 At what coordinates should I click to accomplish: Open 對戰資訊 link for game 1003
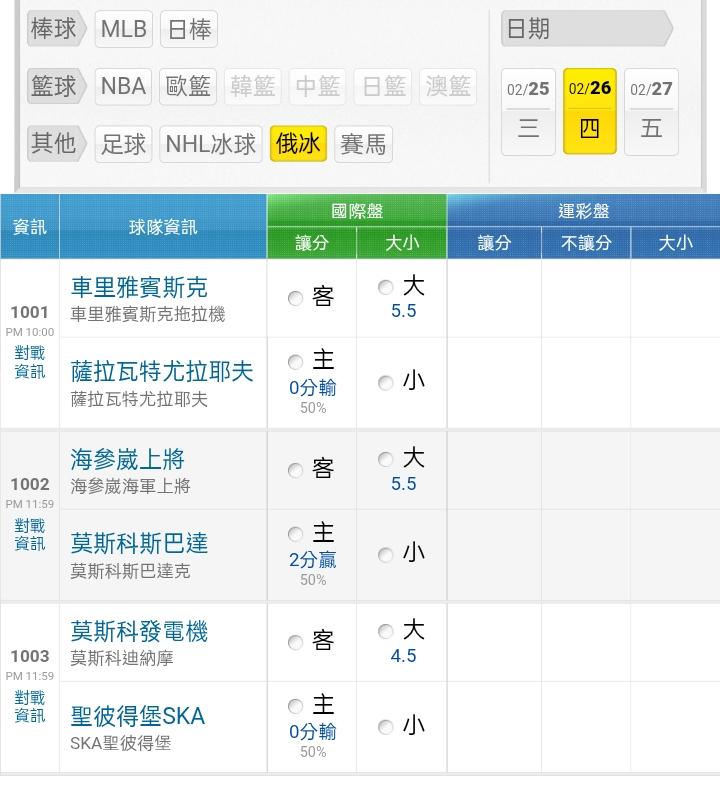(x=30, y=706)
